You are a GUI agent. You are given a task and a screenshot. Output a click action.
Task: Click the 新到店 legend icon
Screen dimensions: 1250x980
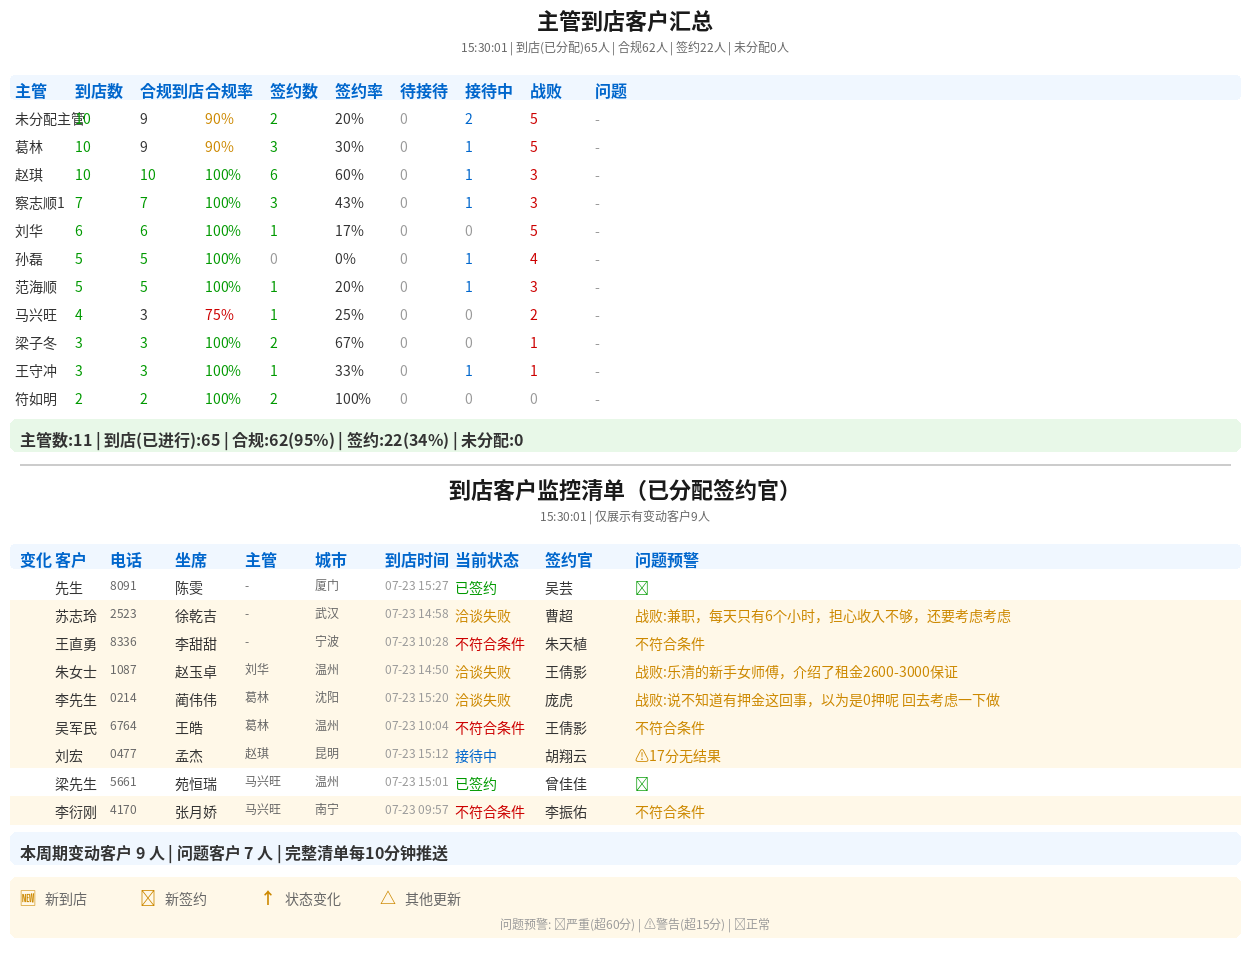(x=28, y=898)
